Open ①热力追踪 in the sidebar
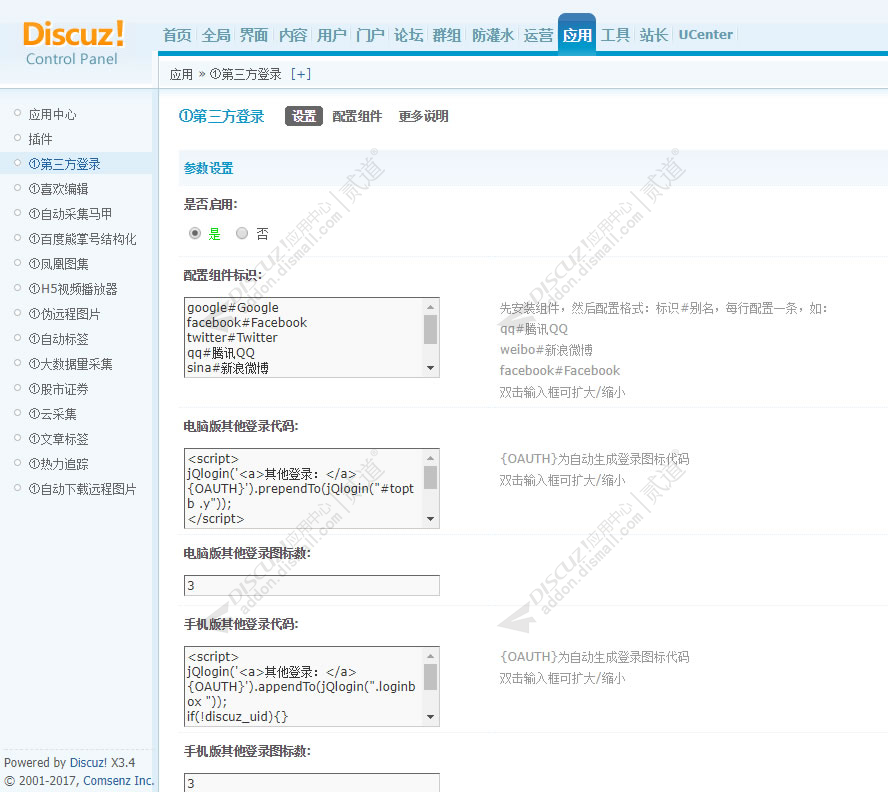Screen dimensions: 888x792 pyautogui.click(x=58, y=463)
